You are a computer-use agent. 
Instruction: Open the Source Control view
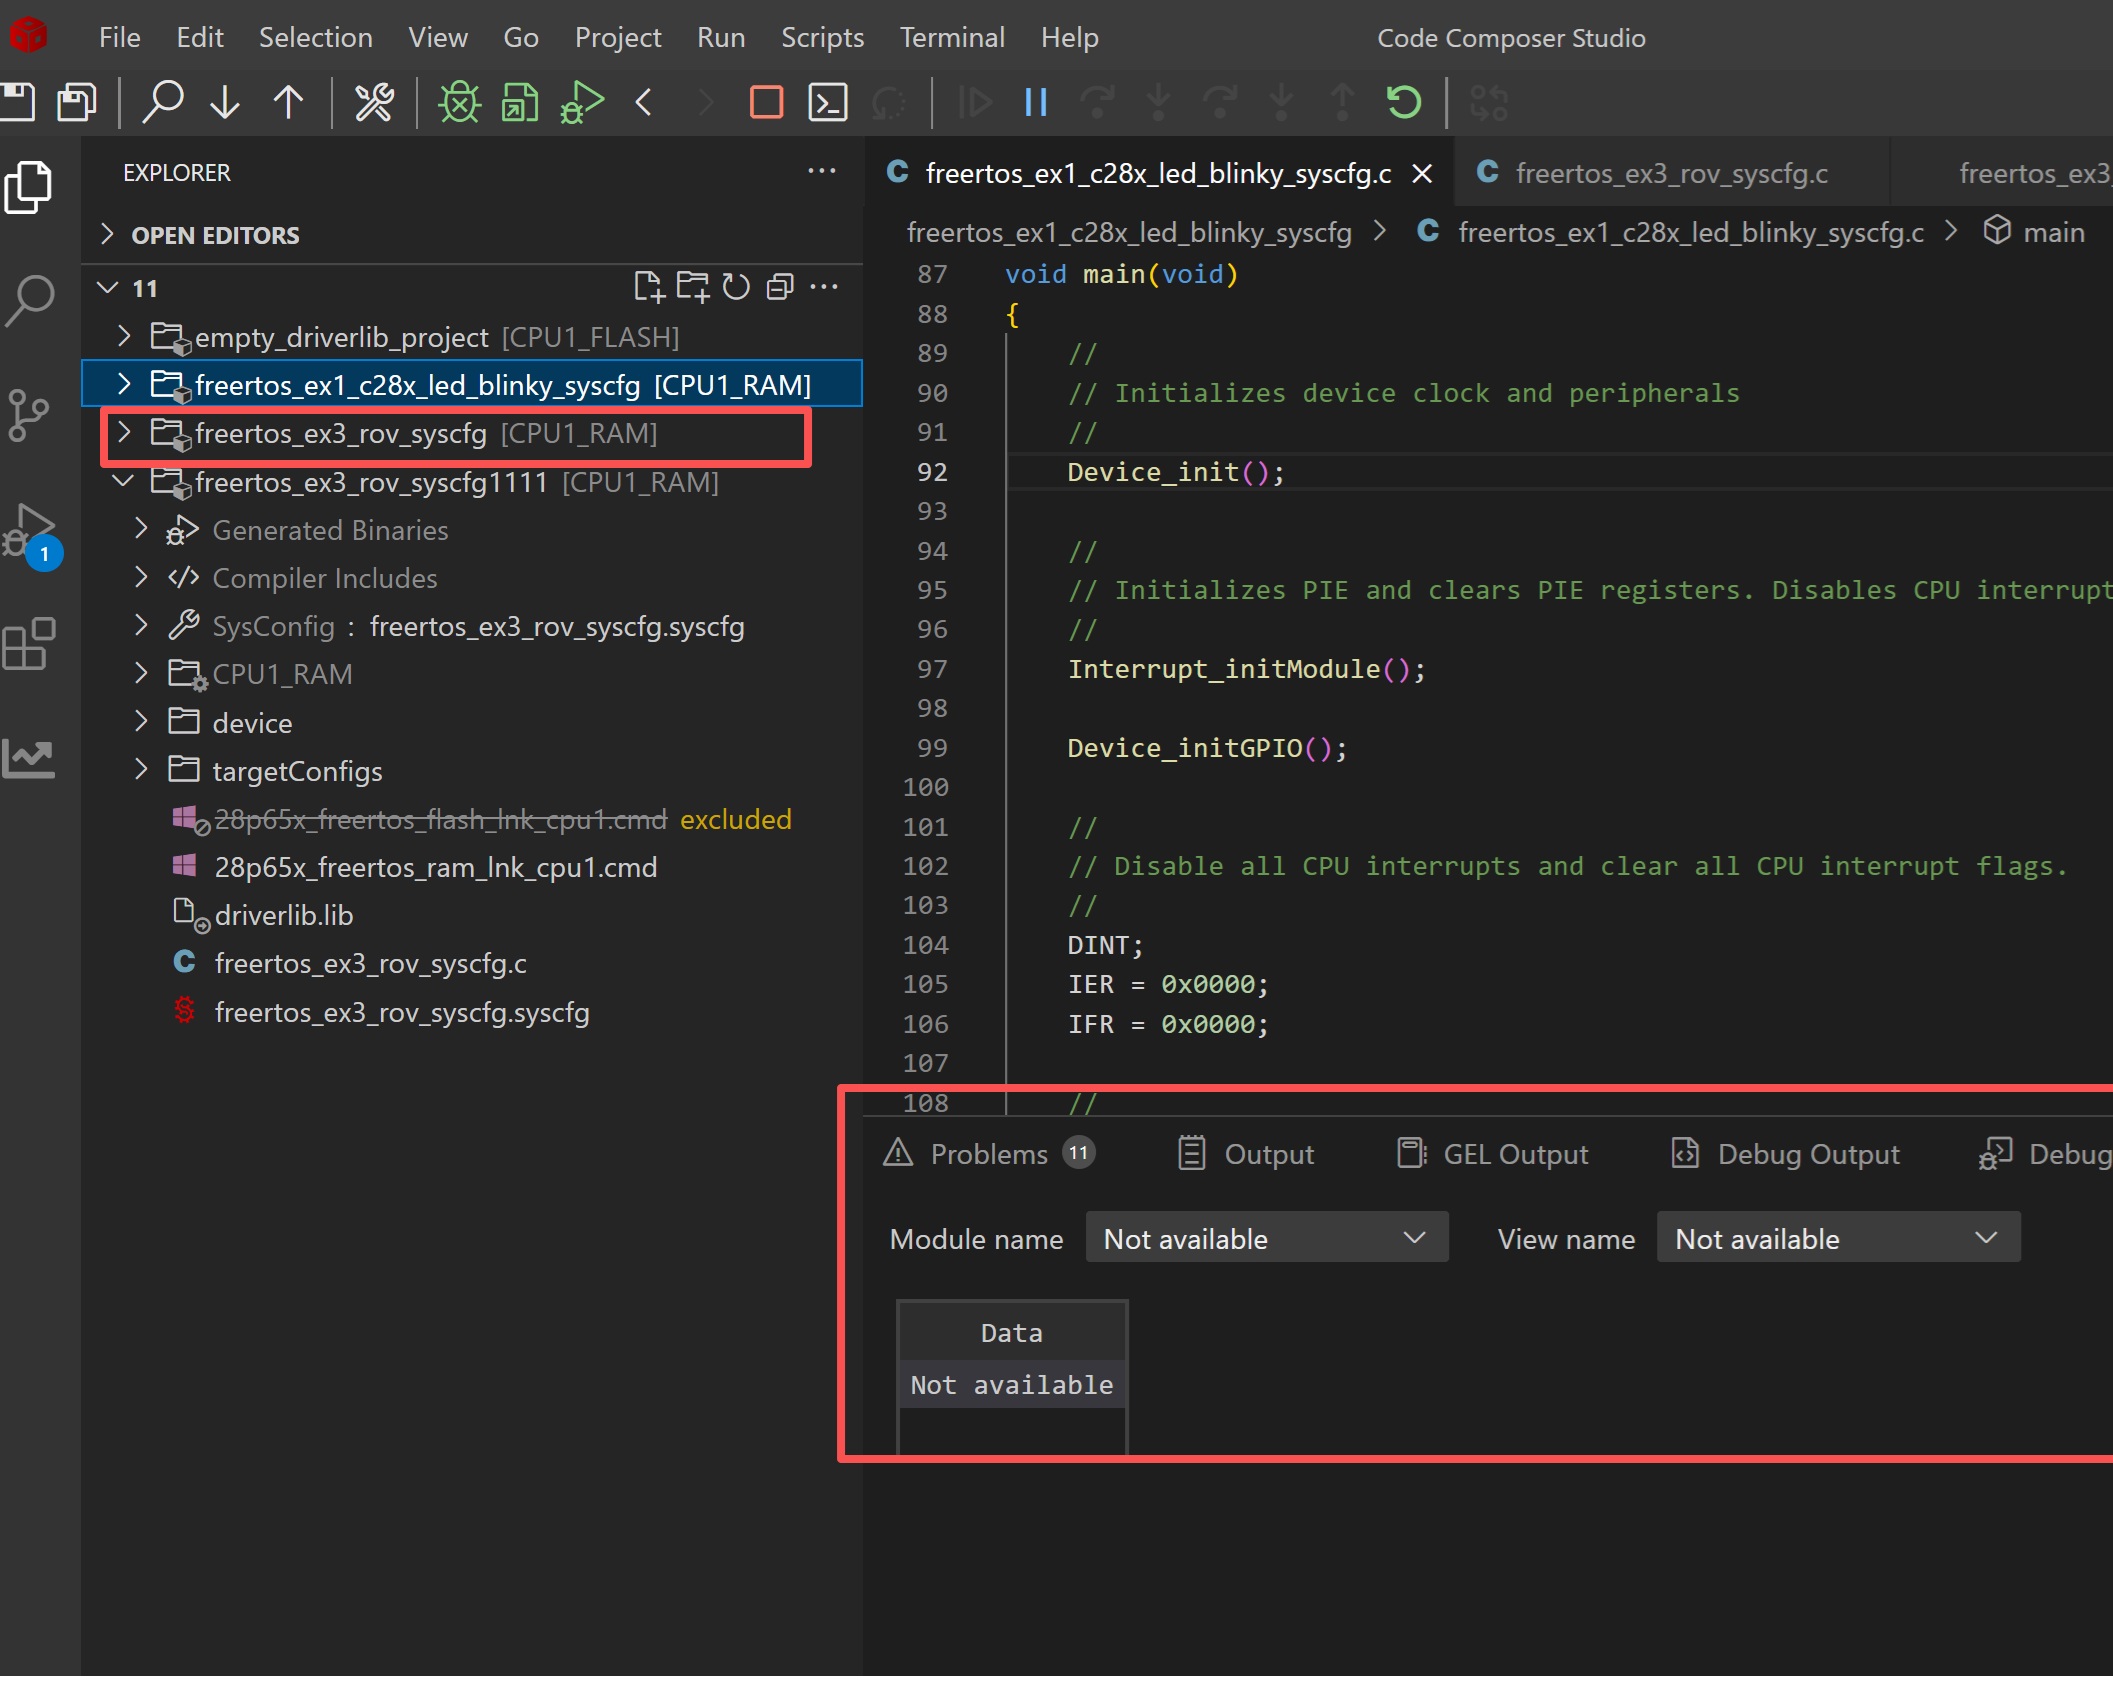click(28, 415)
